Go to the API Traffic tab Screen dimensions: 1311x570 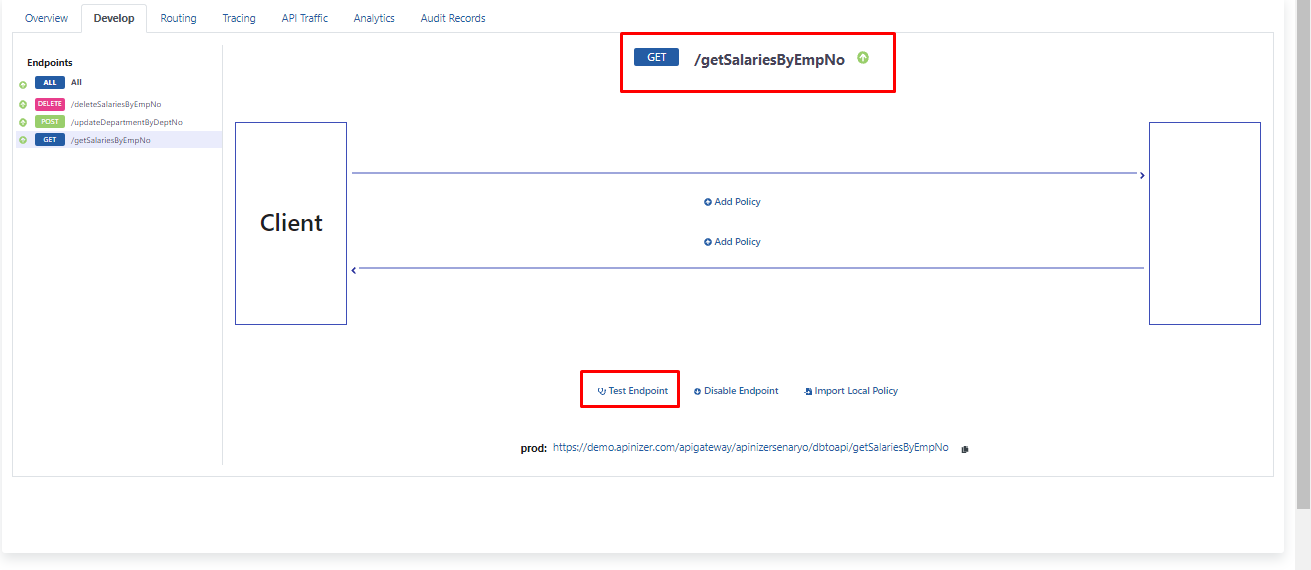pos(304,18)
